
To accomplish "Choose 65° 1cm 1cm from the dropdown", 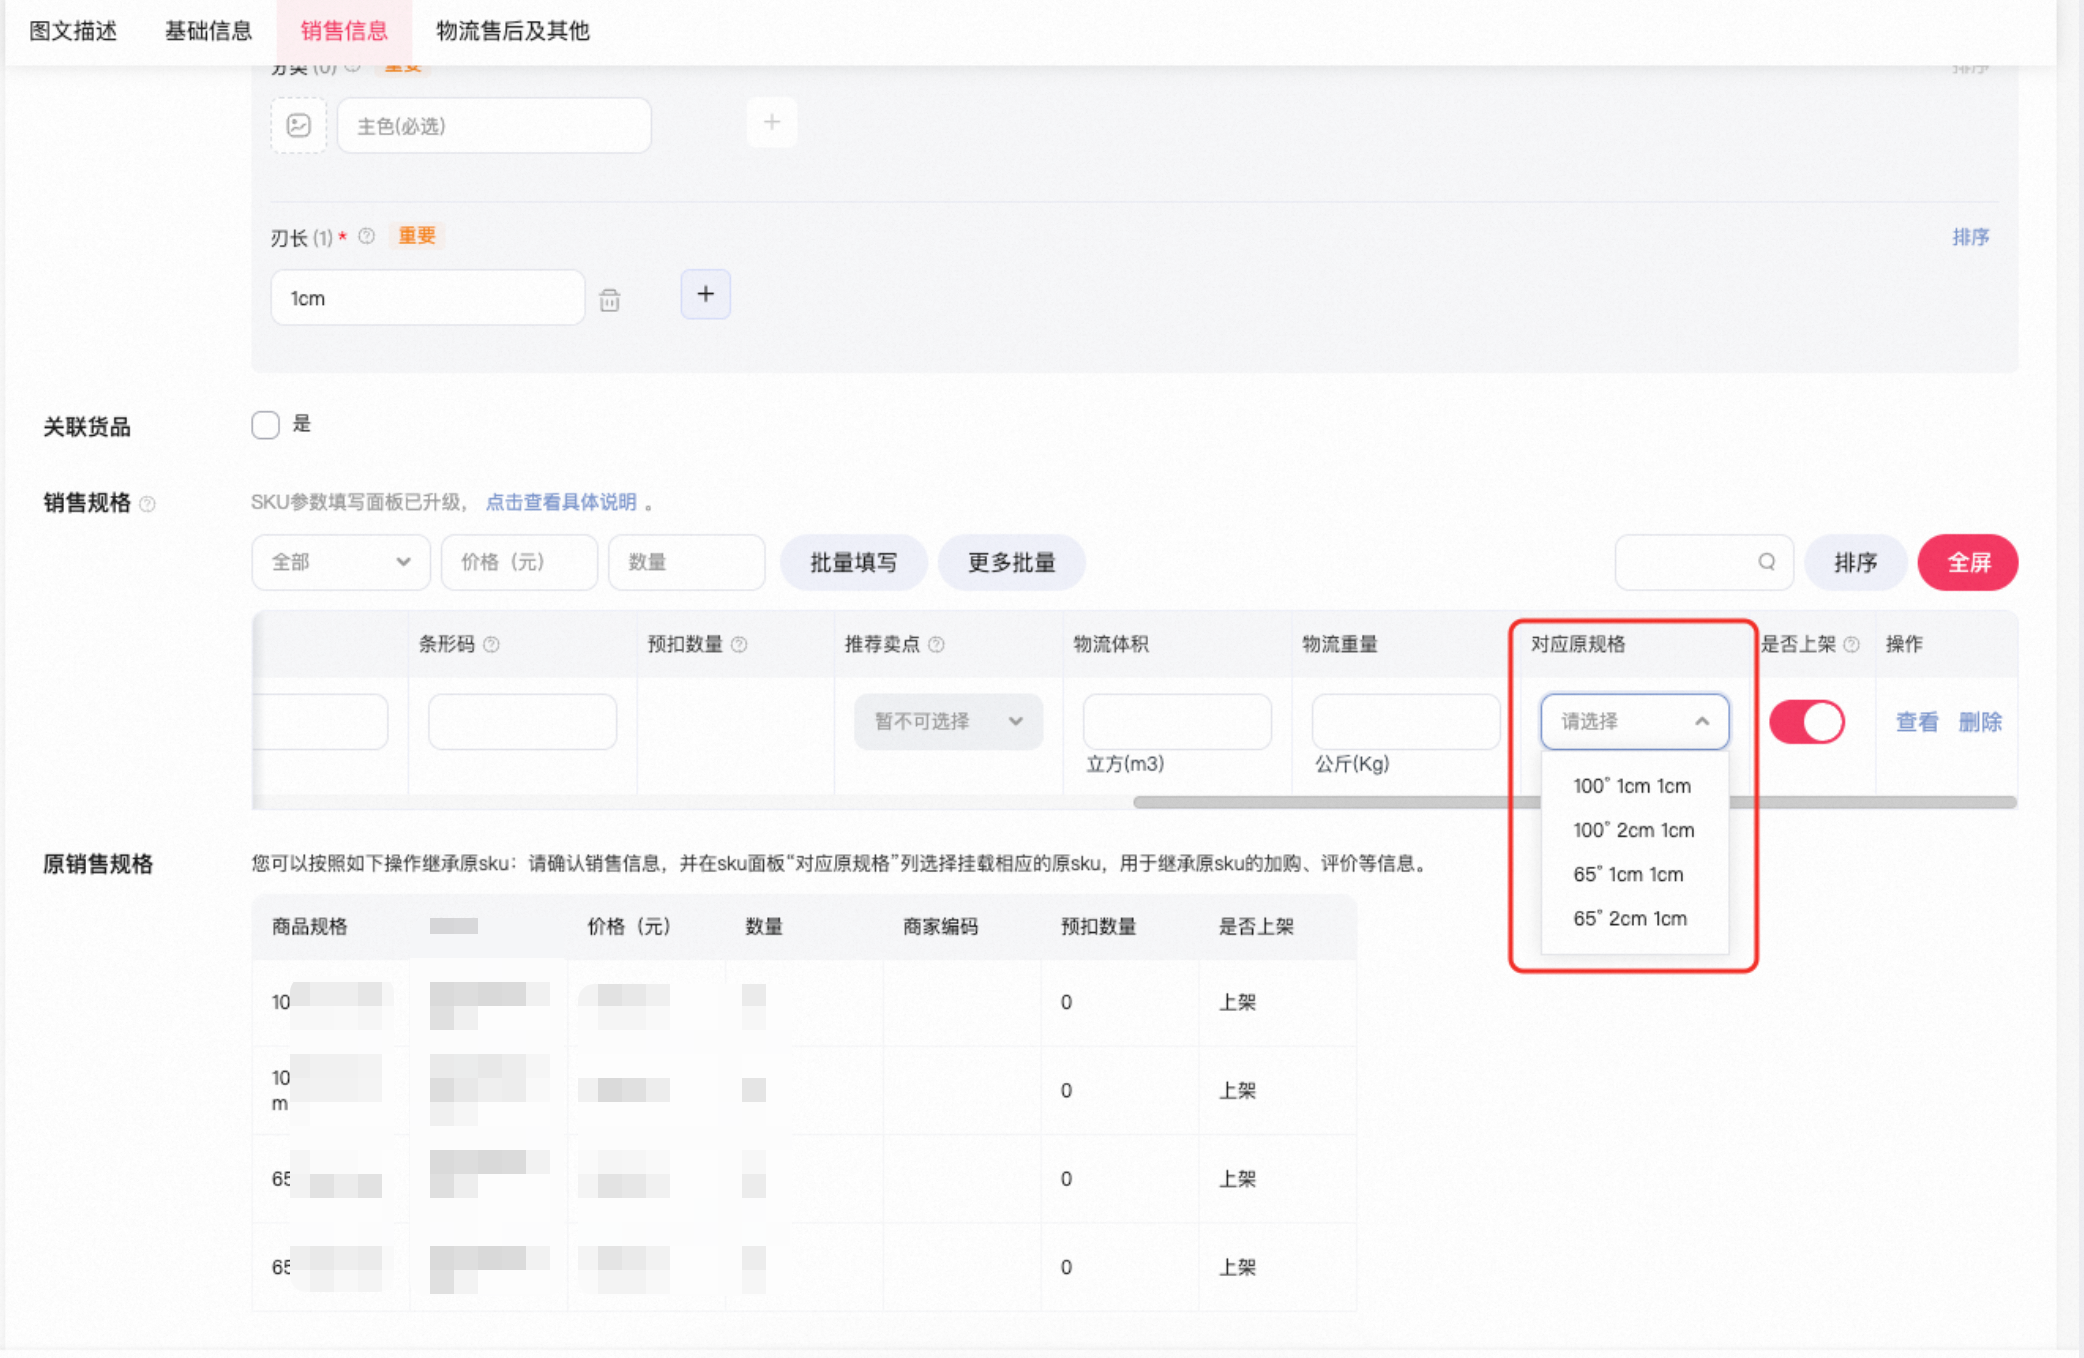I will (1634, 874).
